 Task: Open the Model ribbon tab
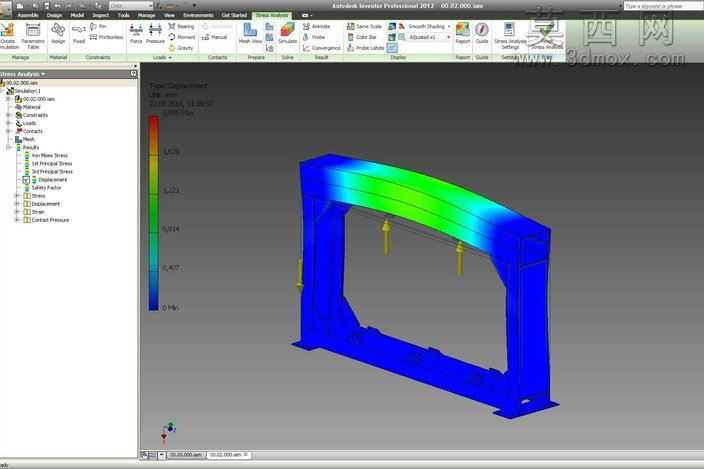tap(77, 15)
